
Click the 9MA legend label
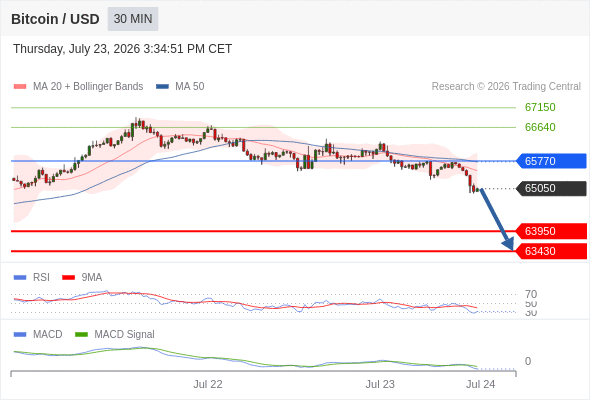(x=92, y=278)
